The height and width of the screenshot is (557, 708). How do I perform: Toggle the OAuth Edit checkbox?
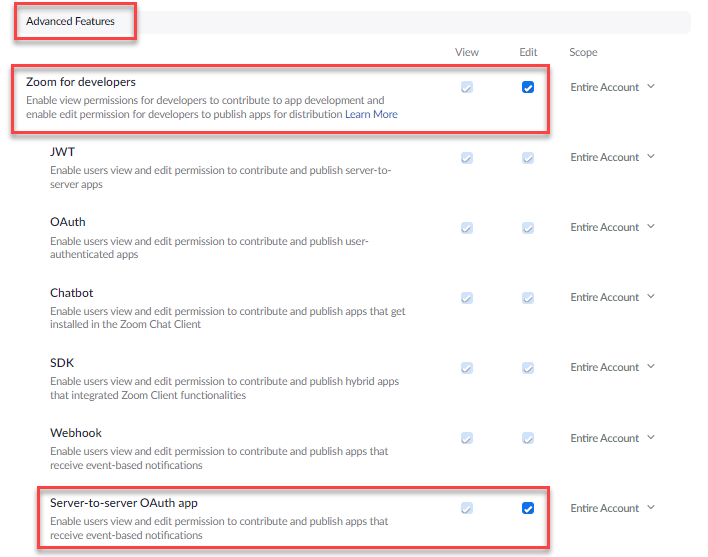(x=527, y=227)
